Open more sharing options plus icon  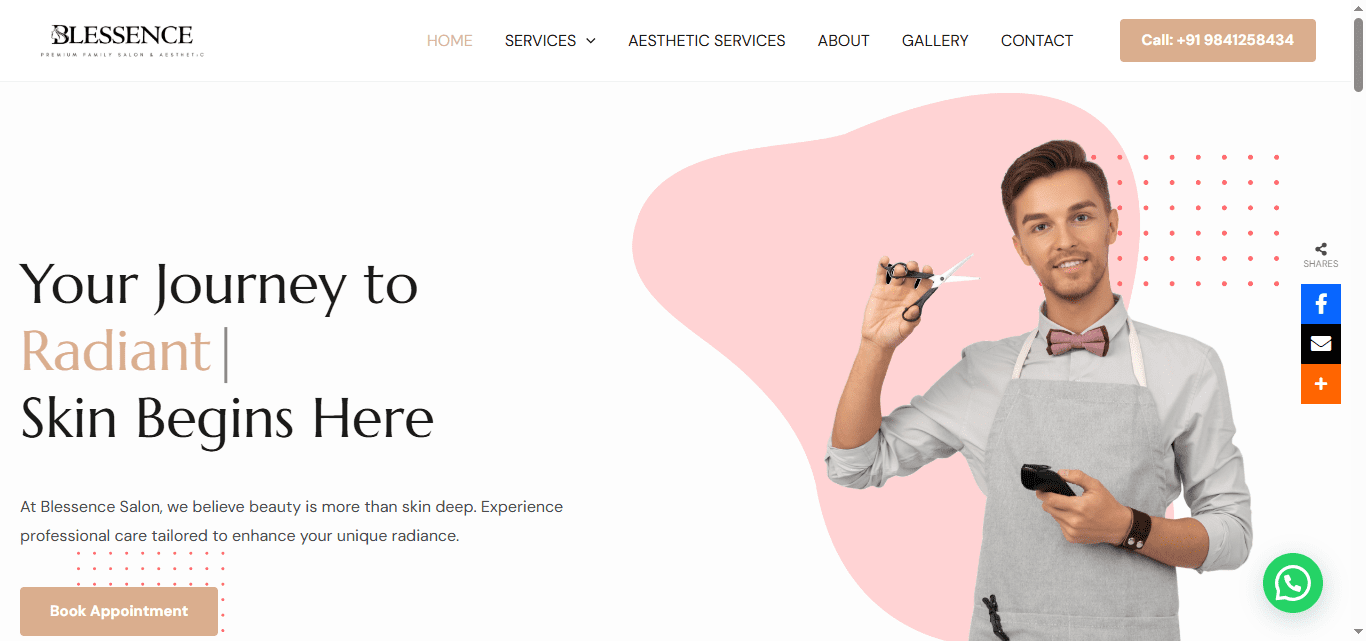[1320, 384]
